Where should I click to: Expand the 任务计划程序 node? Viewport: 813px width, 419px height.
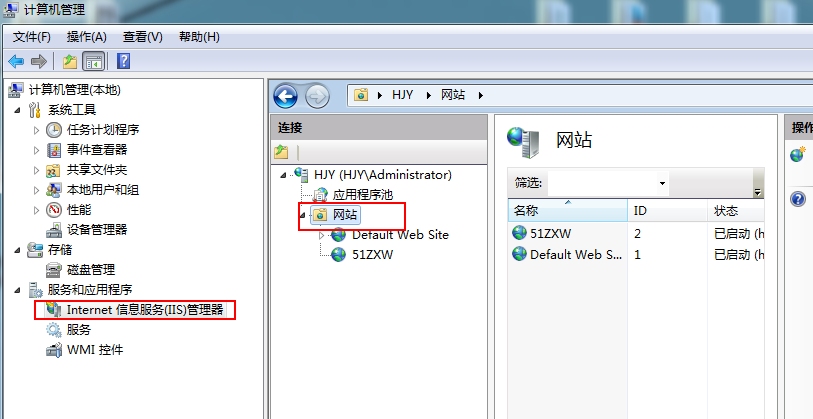pos(36,130)
